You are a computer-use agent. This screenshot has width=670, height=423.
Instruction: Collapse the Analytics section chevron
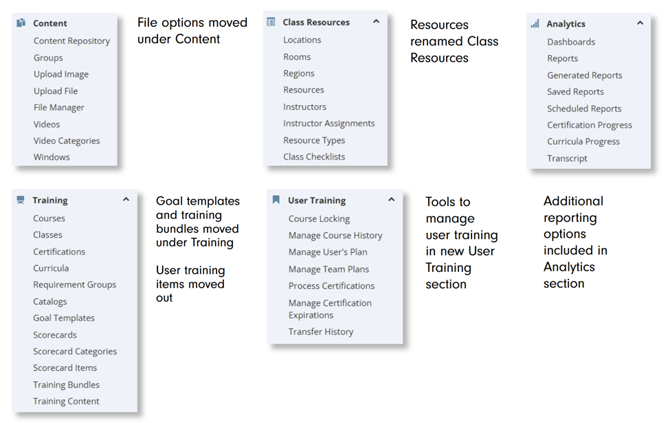click(x=640, y=23)
